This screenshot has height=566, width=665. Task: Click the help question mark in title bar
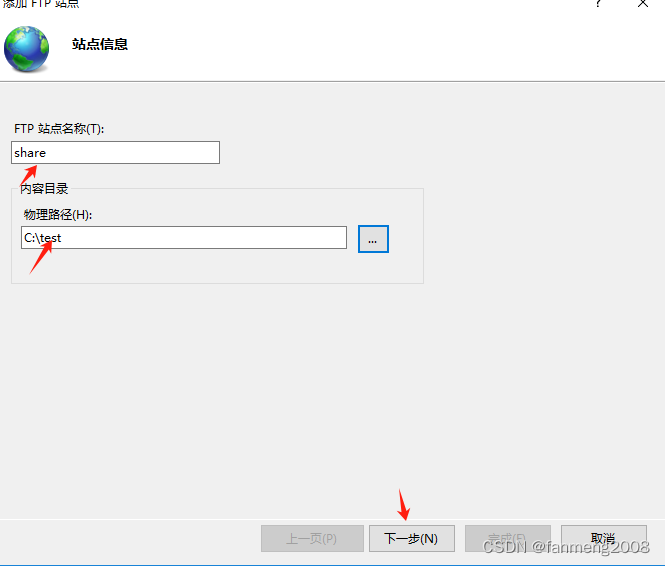[x=598, y=4]
